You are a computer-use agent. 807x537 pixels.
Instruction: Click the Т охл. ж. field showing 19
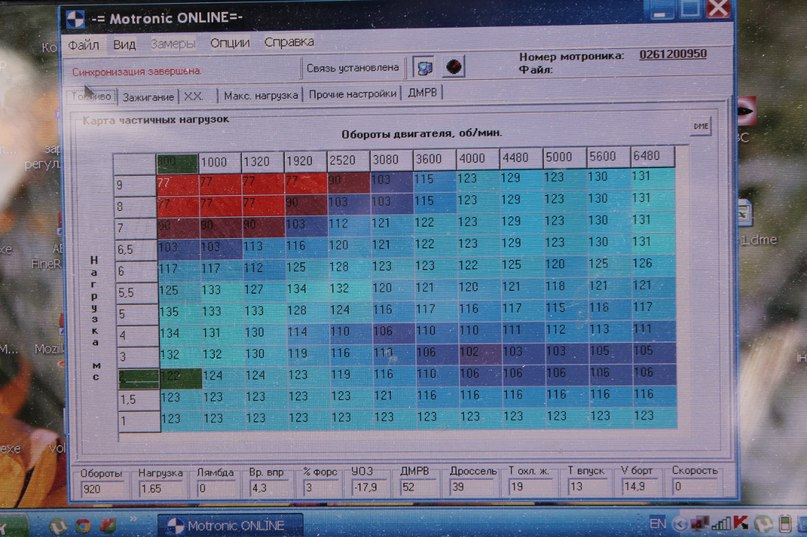530,486
